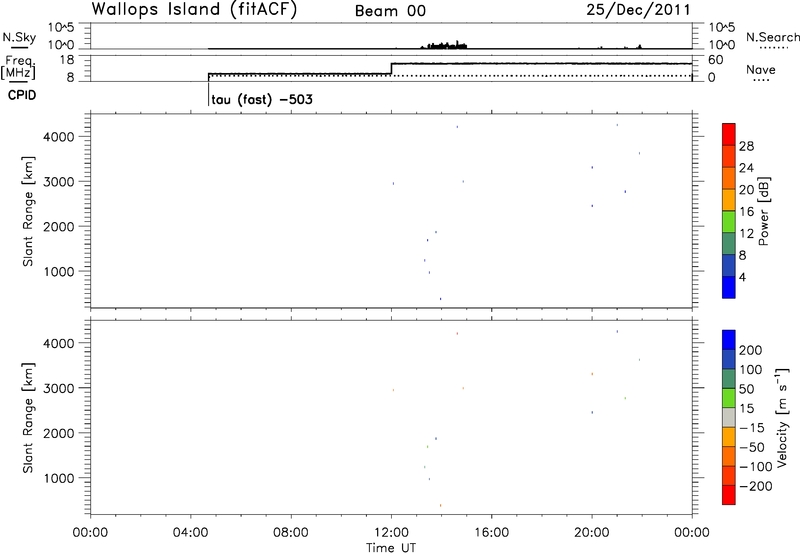The image size is (800, 554).
Task: Click the "60" tick of the Nave axis
Action: pos(715,60)
